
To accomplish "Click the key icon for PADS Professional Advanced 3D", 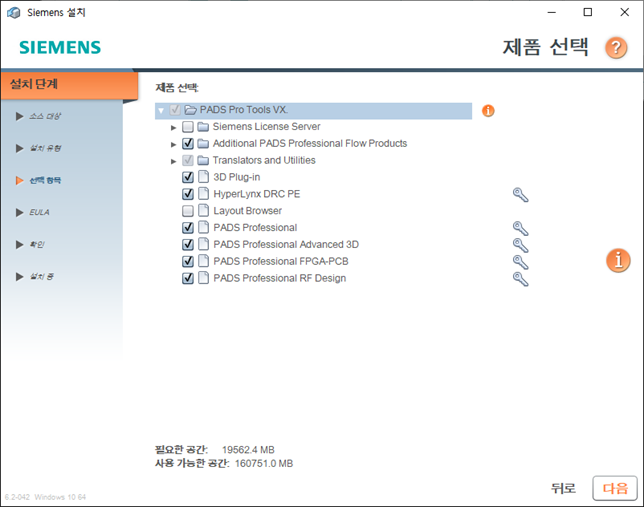I will coord(520,245).
